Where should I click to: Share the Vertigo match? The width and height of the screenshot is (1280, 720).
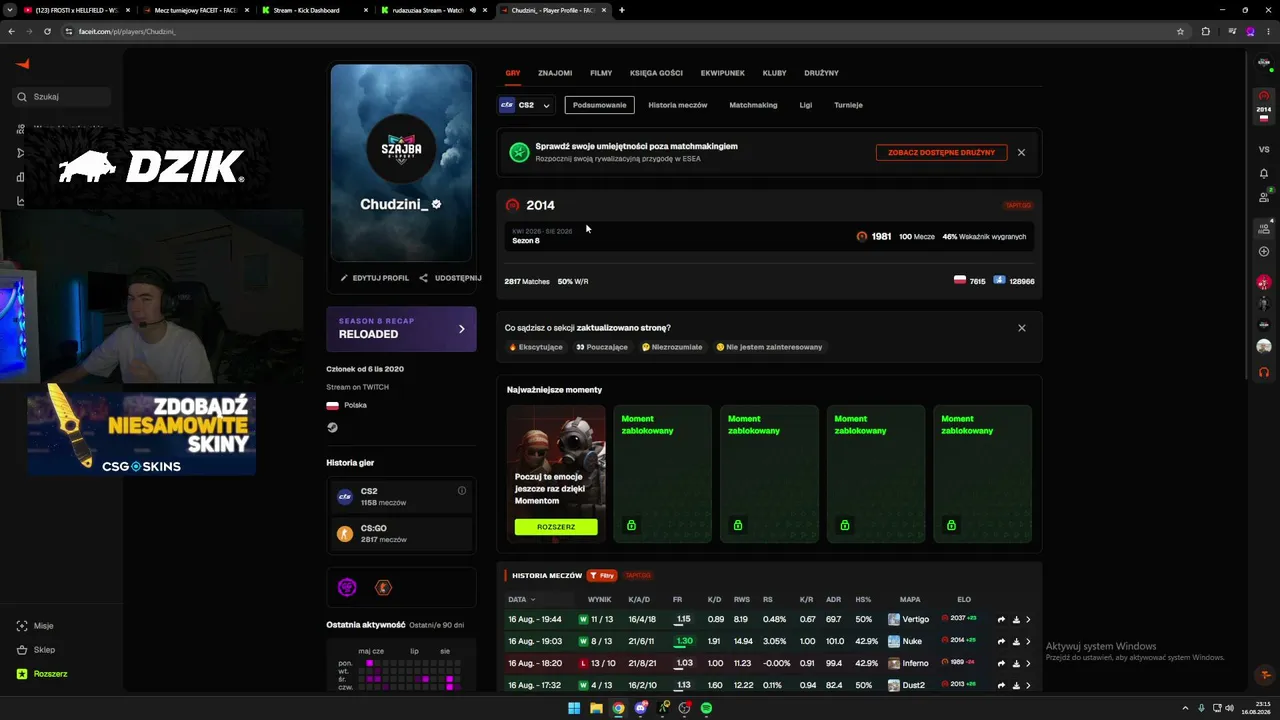click(x=1001, y=619)
